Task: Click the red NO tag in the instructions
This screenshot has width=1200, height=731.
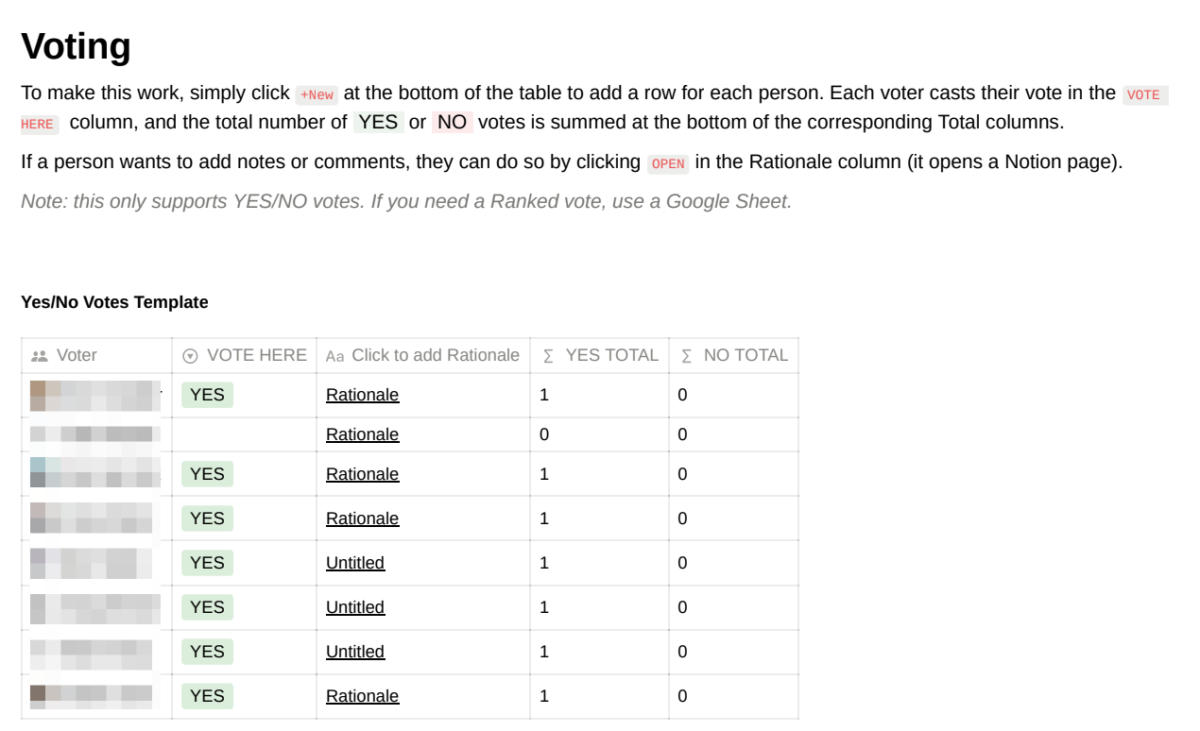Action: click(452, 123)
